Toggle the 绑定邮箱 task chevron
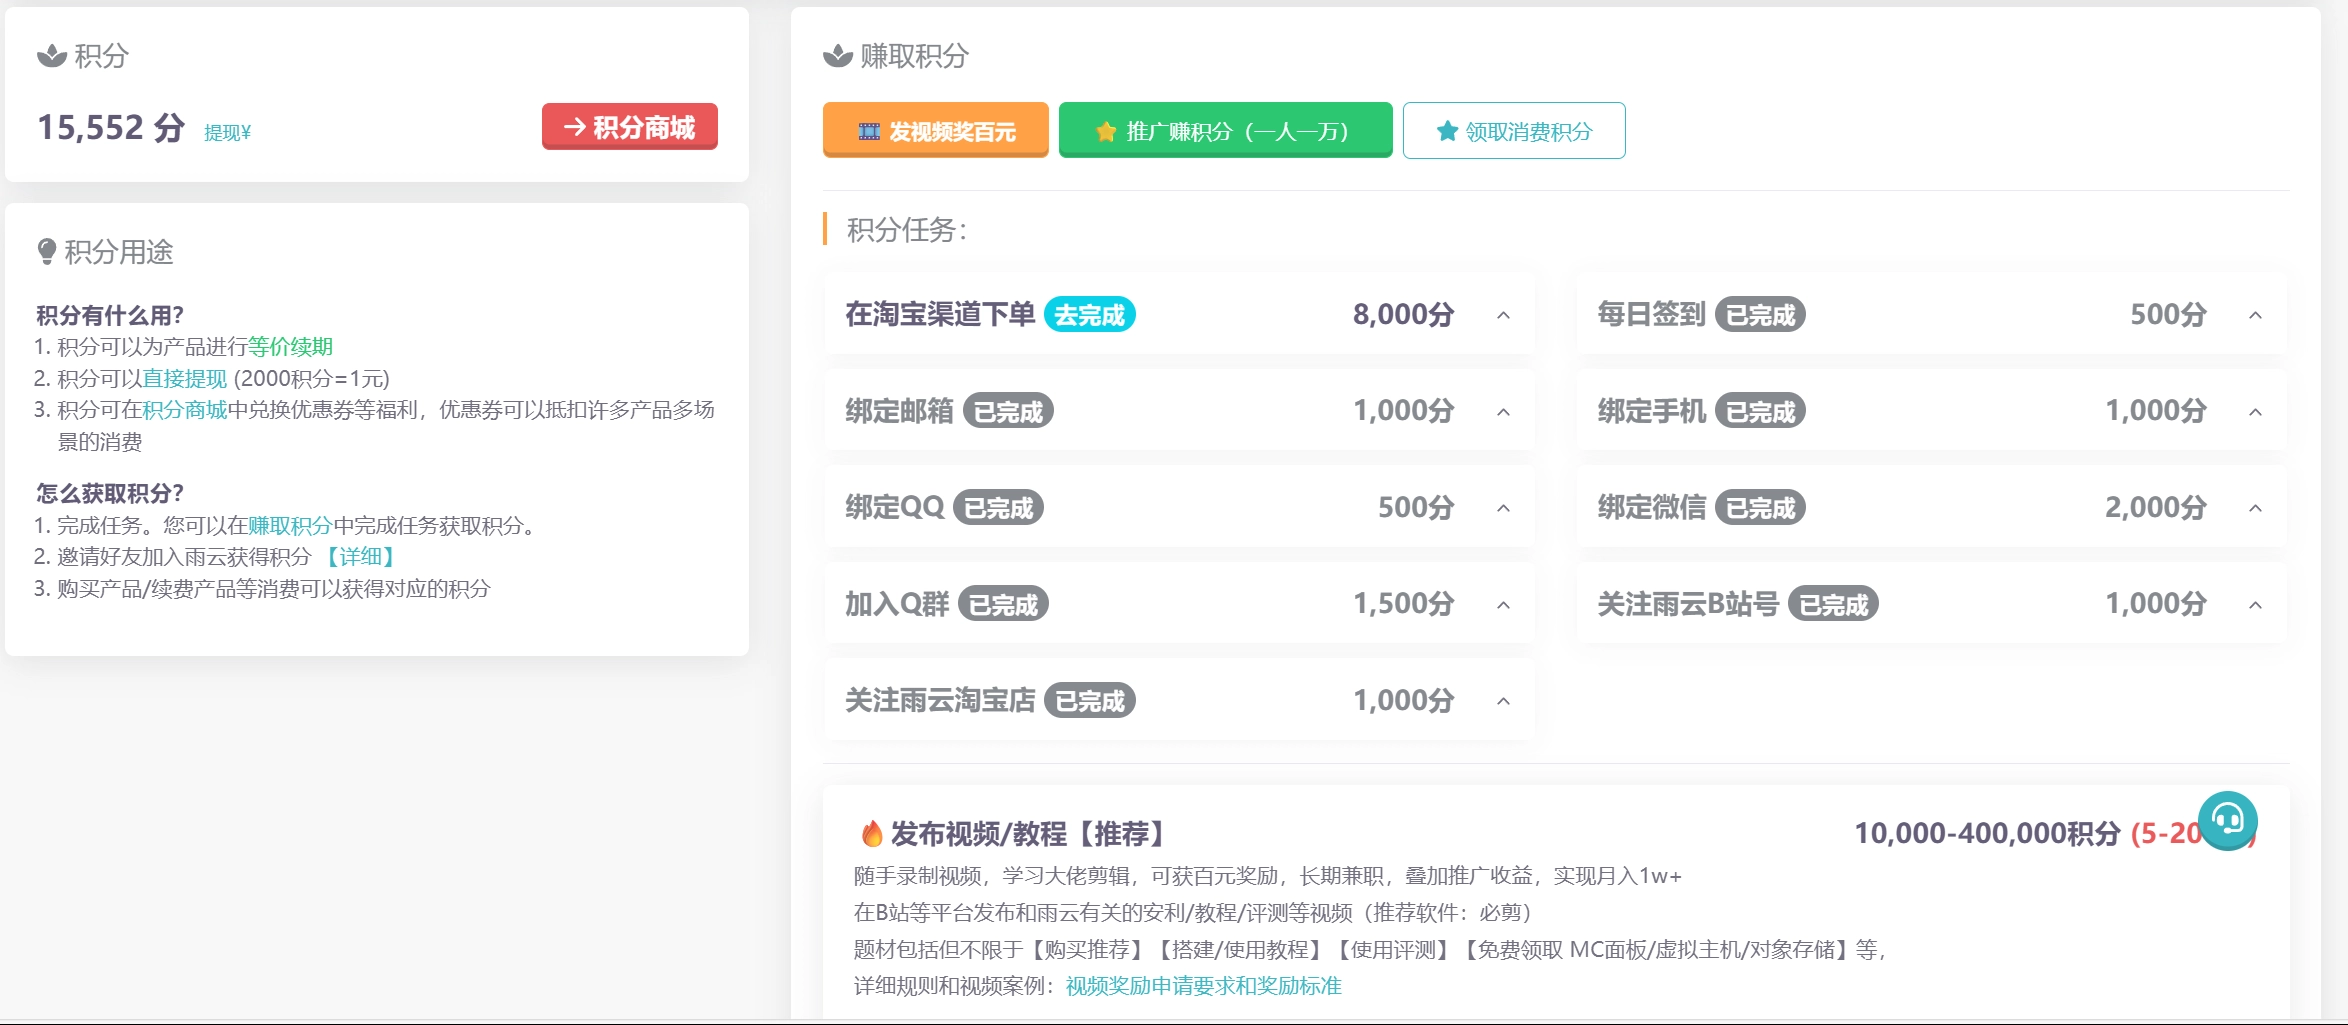 [x=1503, y=412]
